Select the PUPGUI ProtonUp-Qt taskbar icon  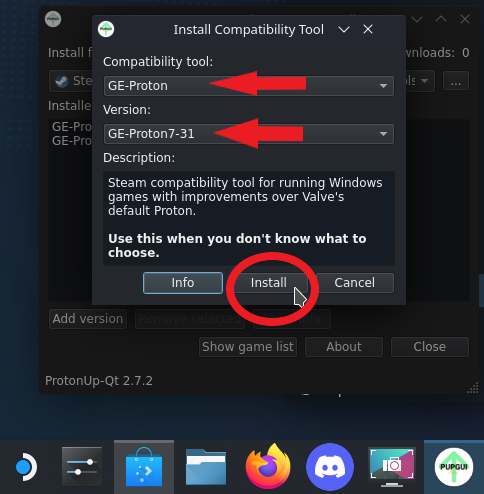pyautogui.click(x=453, y=467)
